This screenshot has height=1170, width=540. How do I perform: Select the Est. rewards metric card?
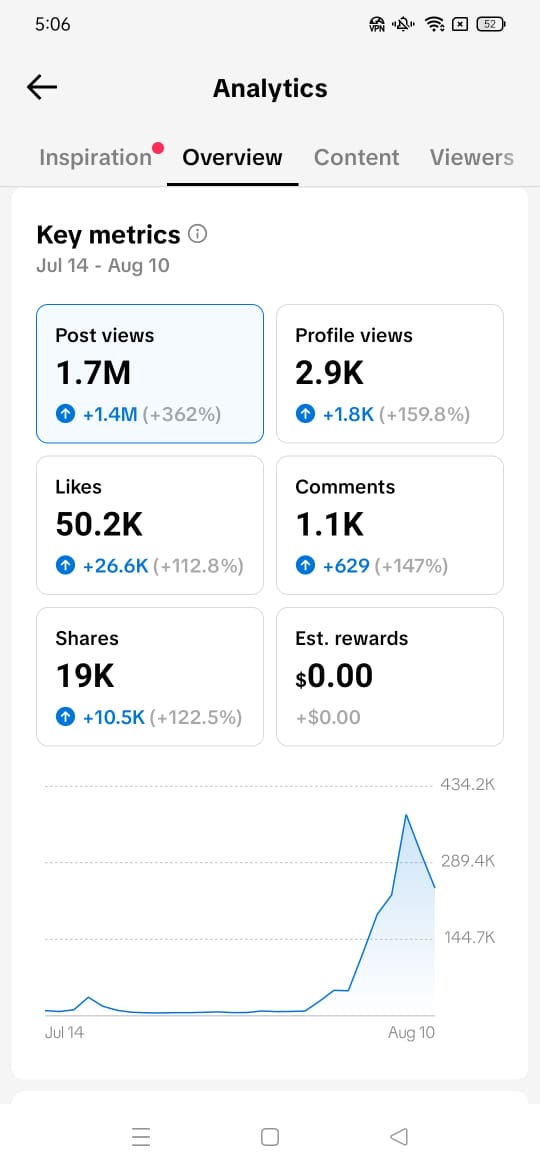pyautogui.click(x=390, y=677)
